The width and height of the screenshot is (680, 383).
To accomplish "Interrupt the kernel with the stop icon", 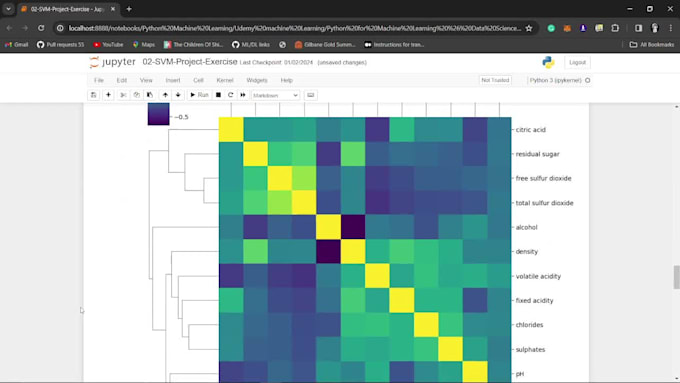I will click(219, 95).
